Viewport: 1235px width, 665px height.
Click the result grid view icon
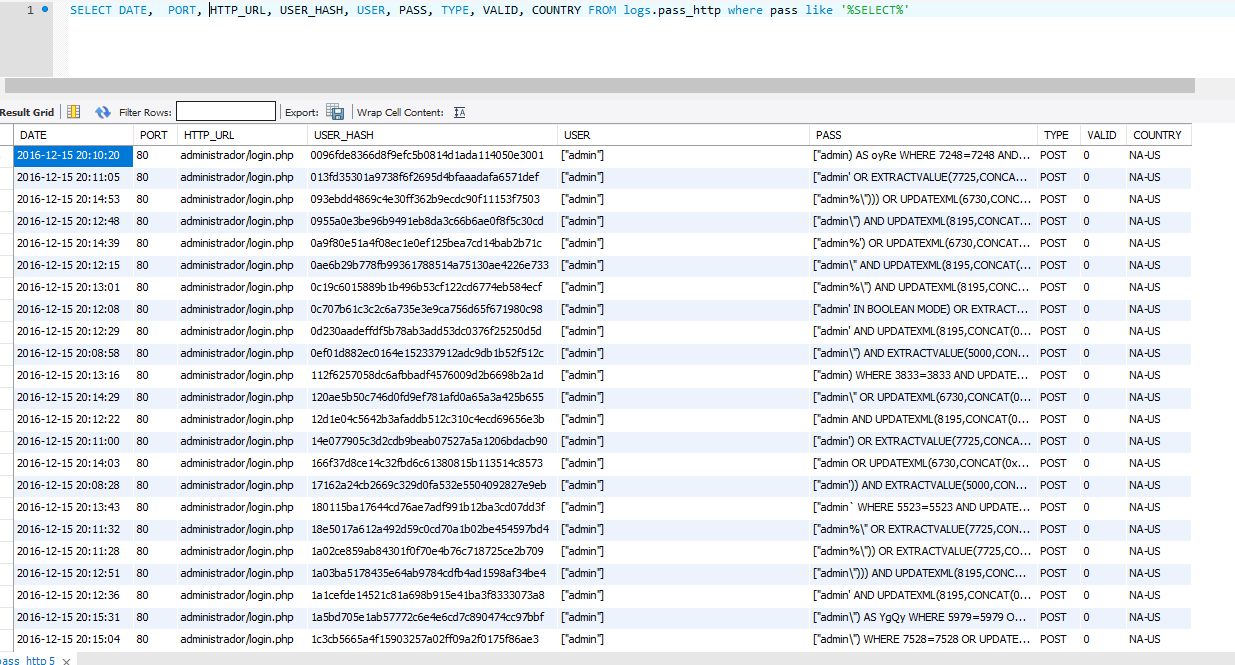click(x=73, y=112)
